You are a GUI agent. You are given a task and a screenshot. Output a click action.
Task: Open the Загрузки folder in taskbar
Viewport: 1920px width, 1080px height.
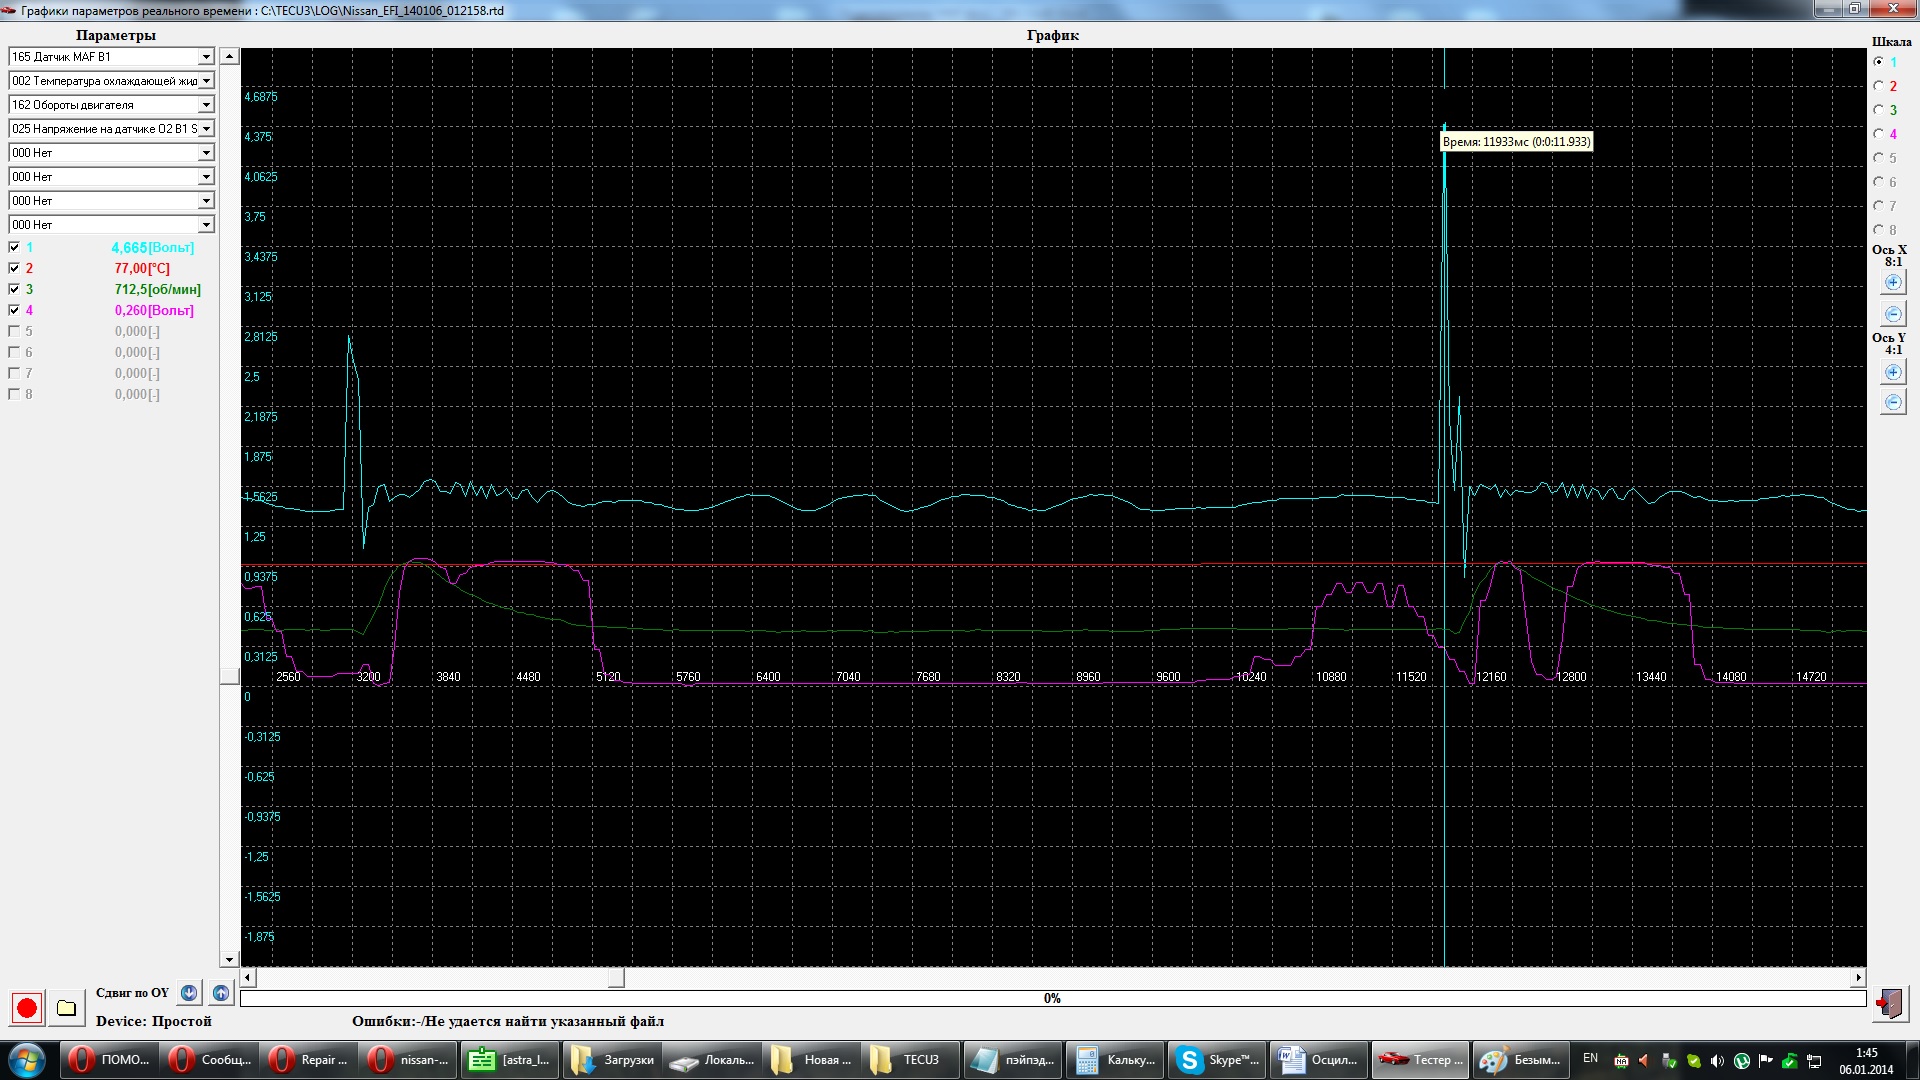610,1060
